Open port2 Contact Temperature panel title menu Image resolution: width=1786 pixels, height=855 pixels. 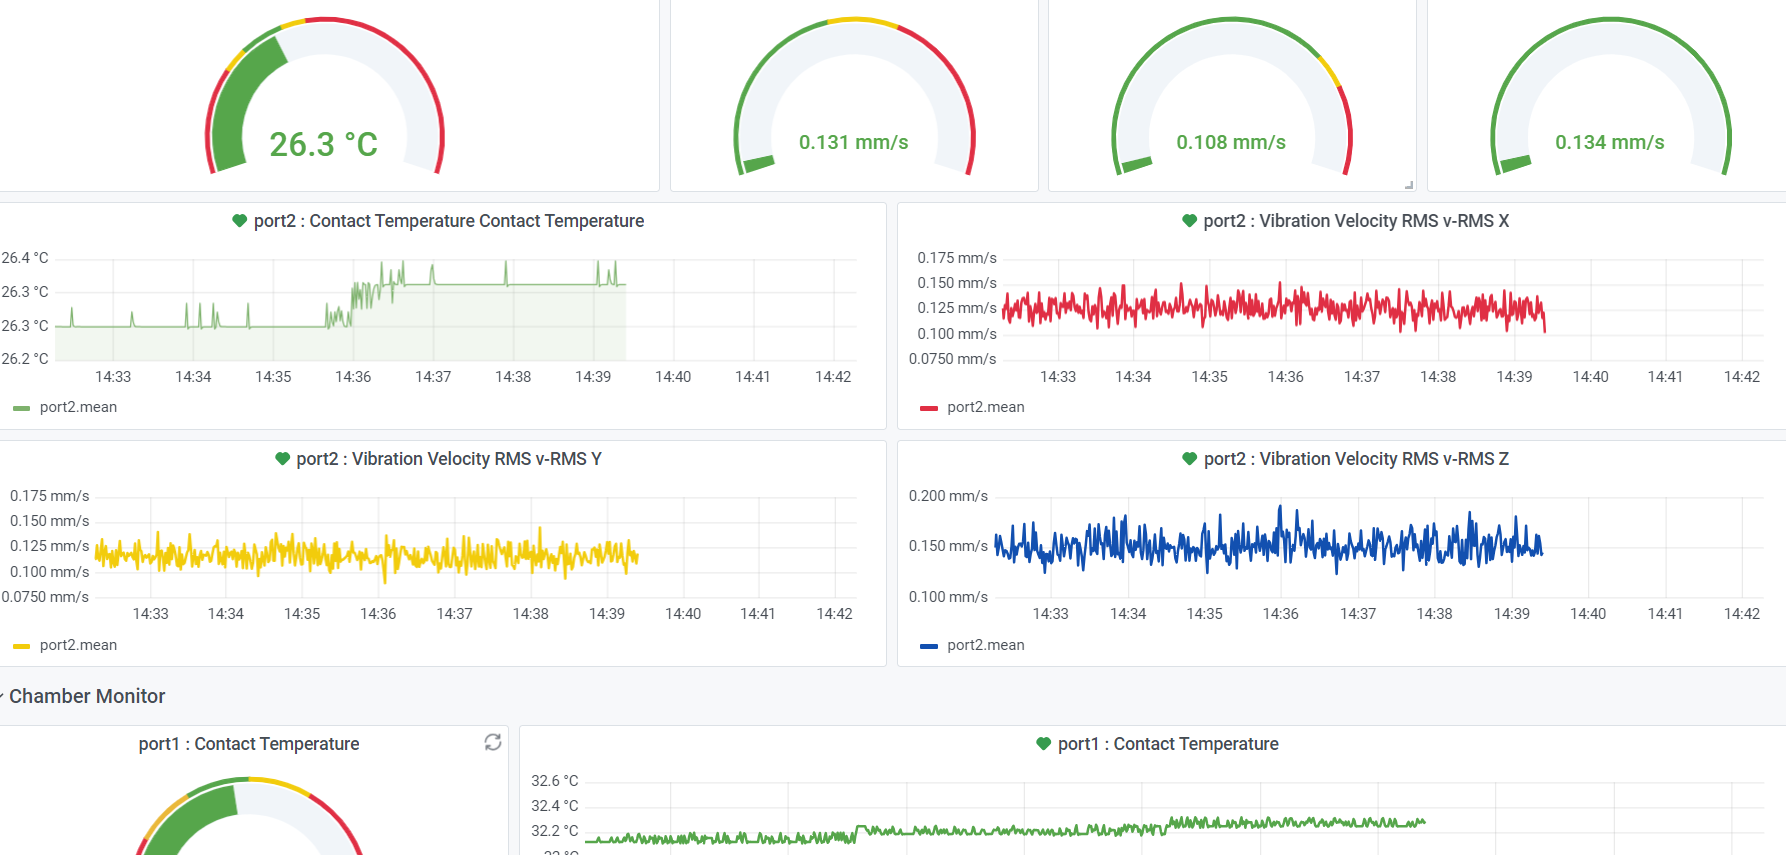coord(449,221)
